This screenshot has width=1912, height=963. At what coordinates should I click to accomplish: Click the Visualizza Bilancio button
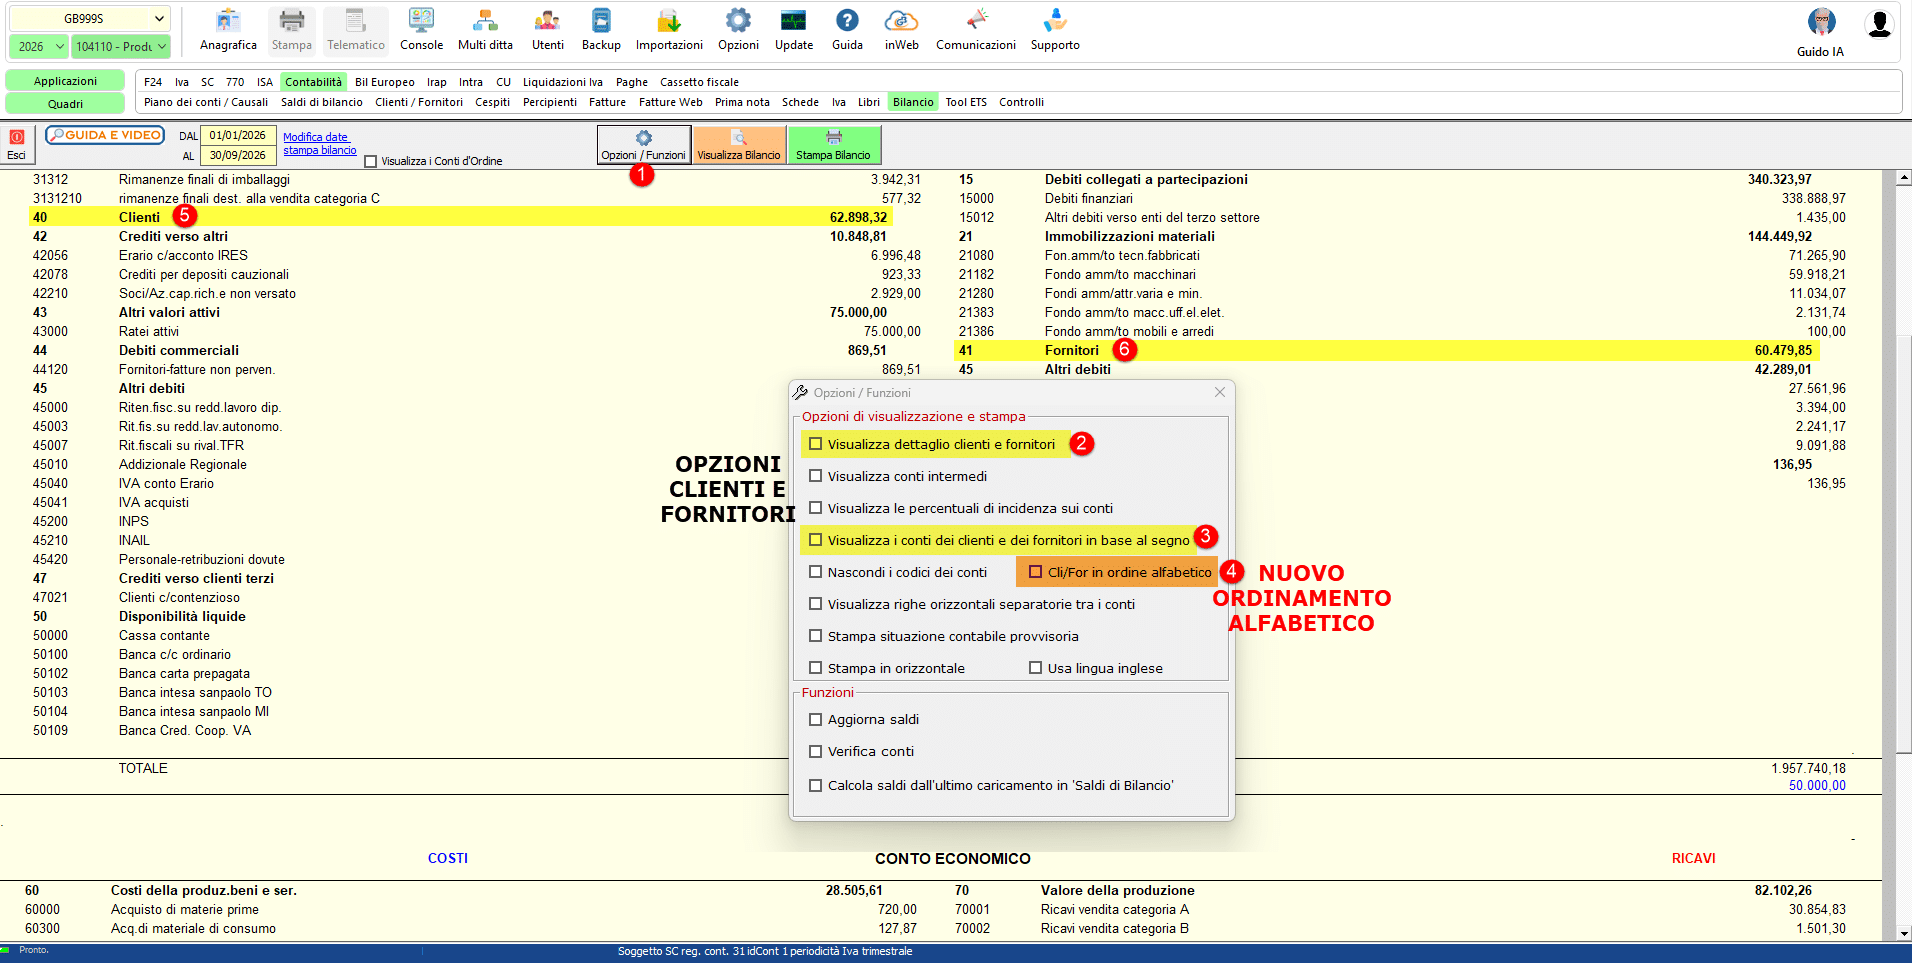tap(739, 144)
